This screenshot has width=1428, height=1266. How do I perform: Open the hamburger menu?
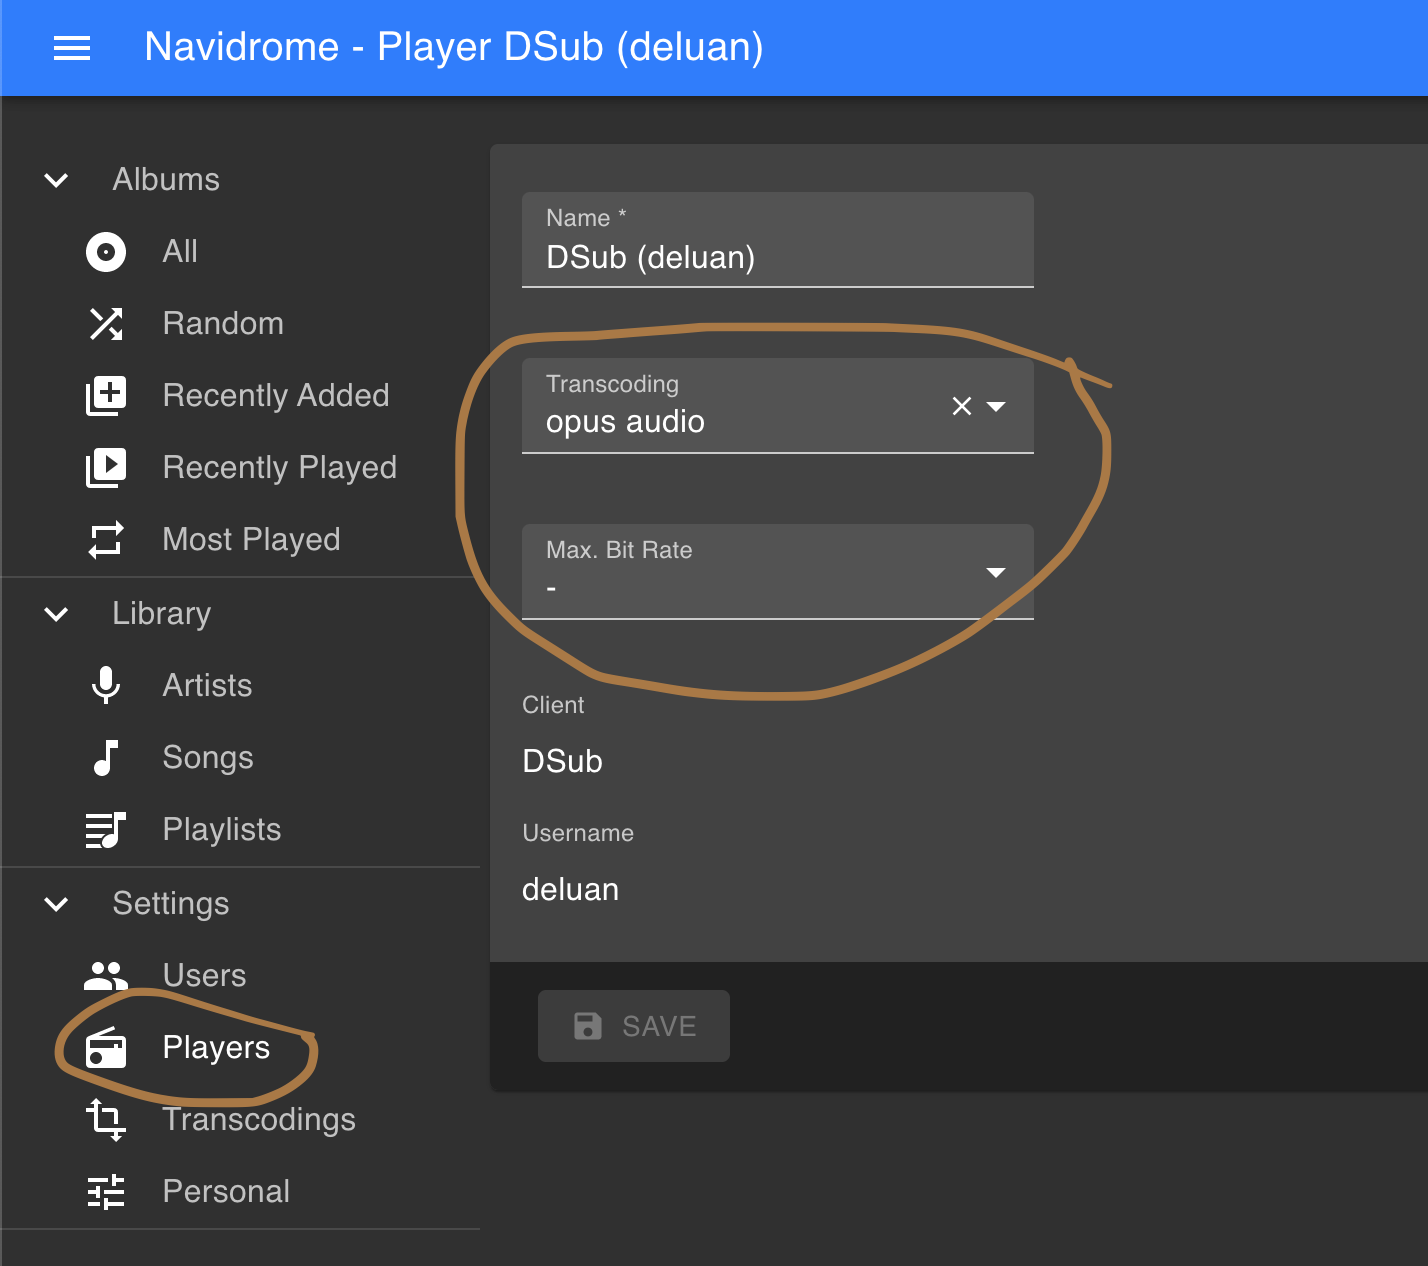point(71,48)
